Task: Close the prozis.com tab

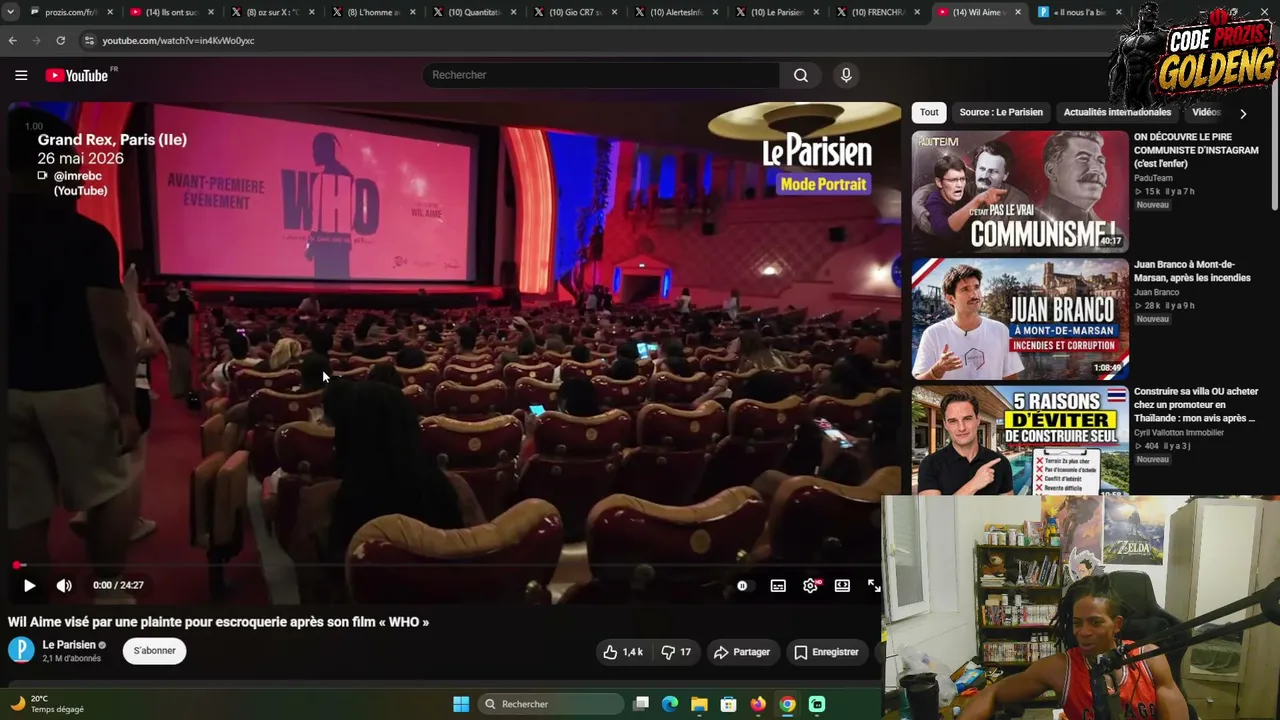Action: tap(110, 12)
